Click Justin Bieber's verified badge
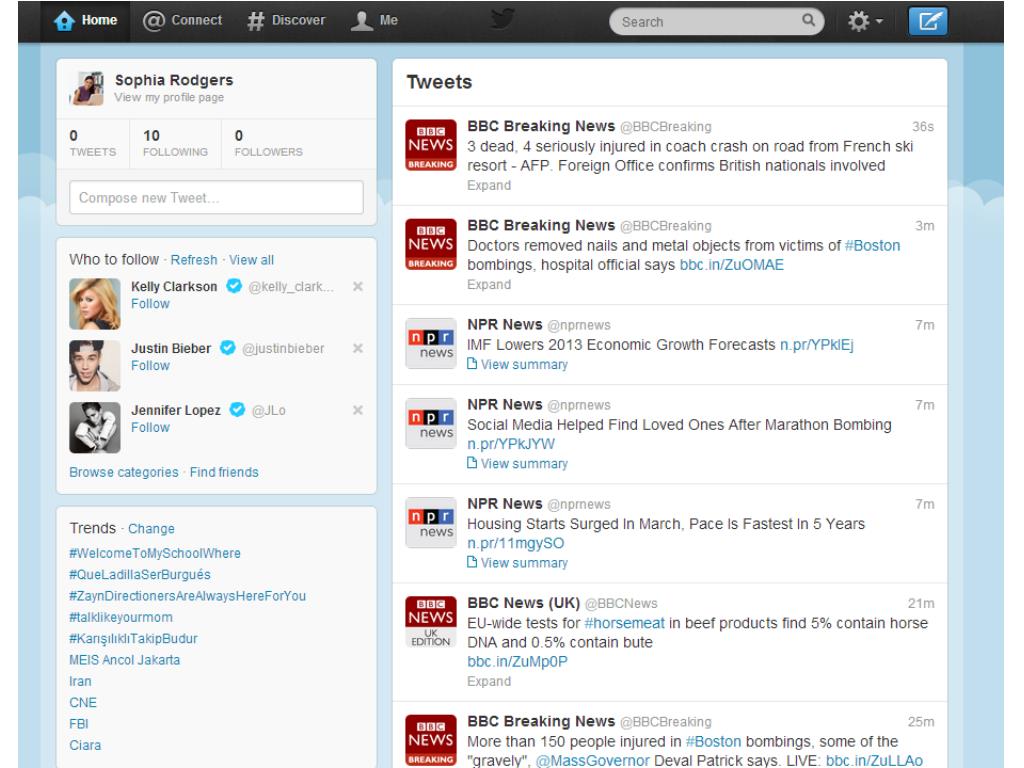1024x768 pixels. click(x=227, y=347)
